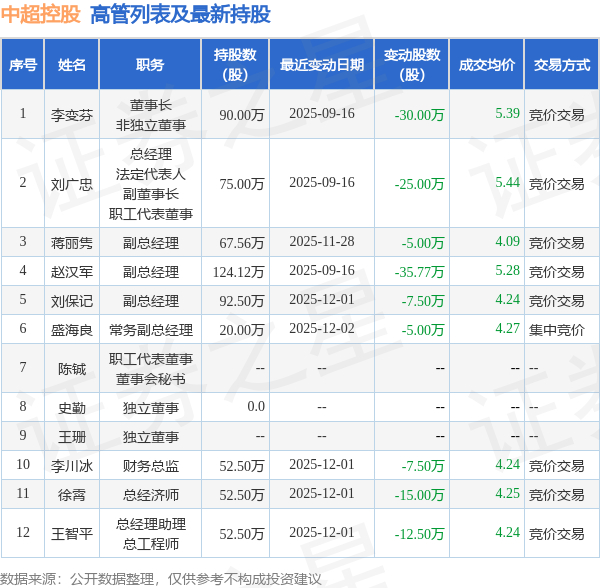Click the name 陈铖

click(x=72, y=369)
